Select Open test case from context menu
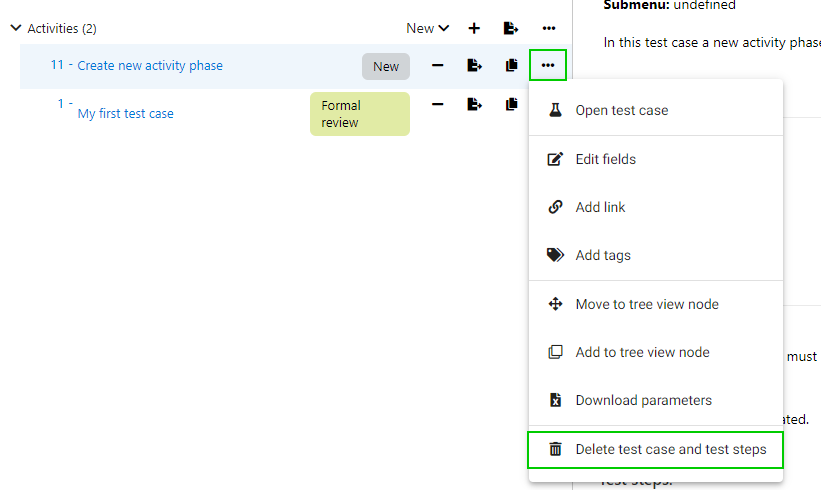Image resolution: width=821 pixels, height=490 pixels. [621, 110]
